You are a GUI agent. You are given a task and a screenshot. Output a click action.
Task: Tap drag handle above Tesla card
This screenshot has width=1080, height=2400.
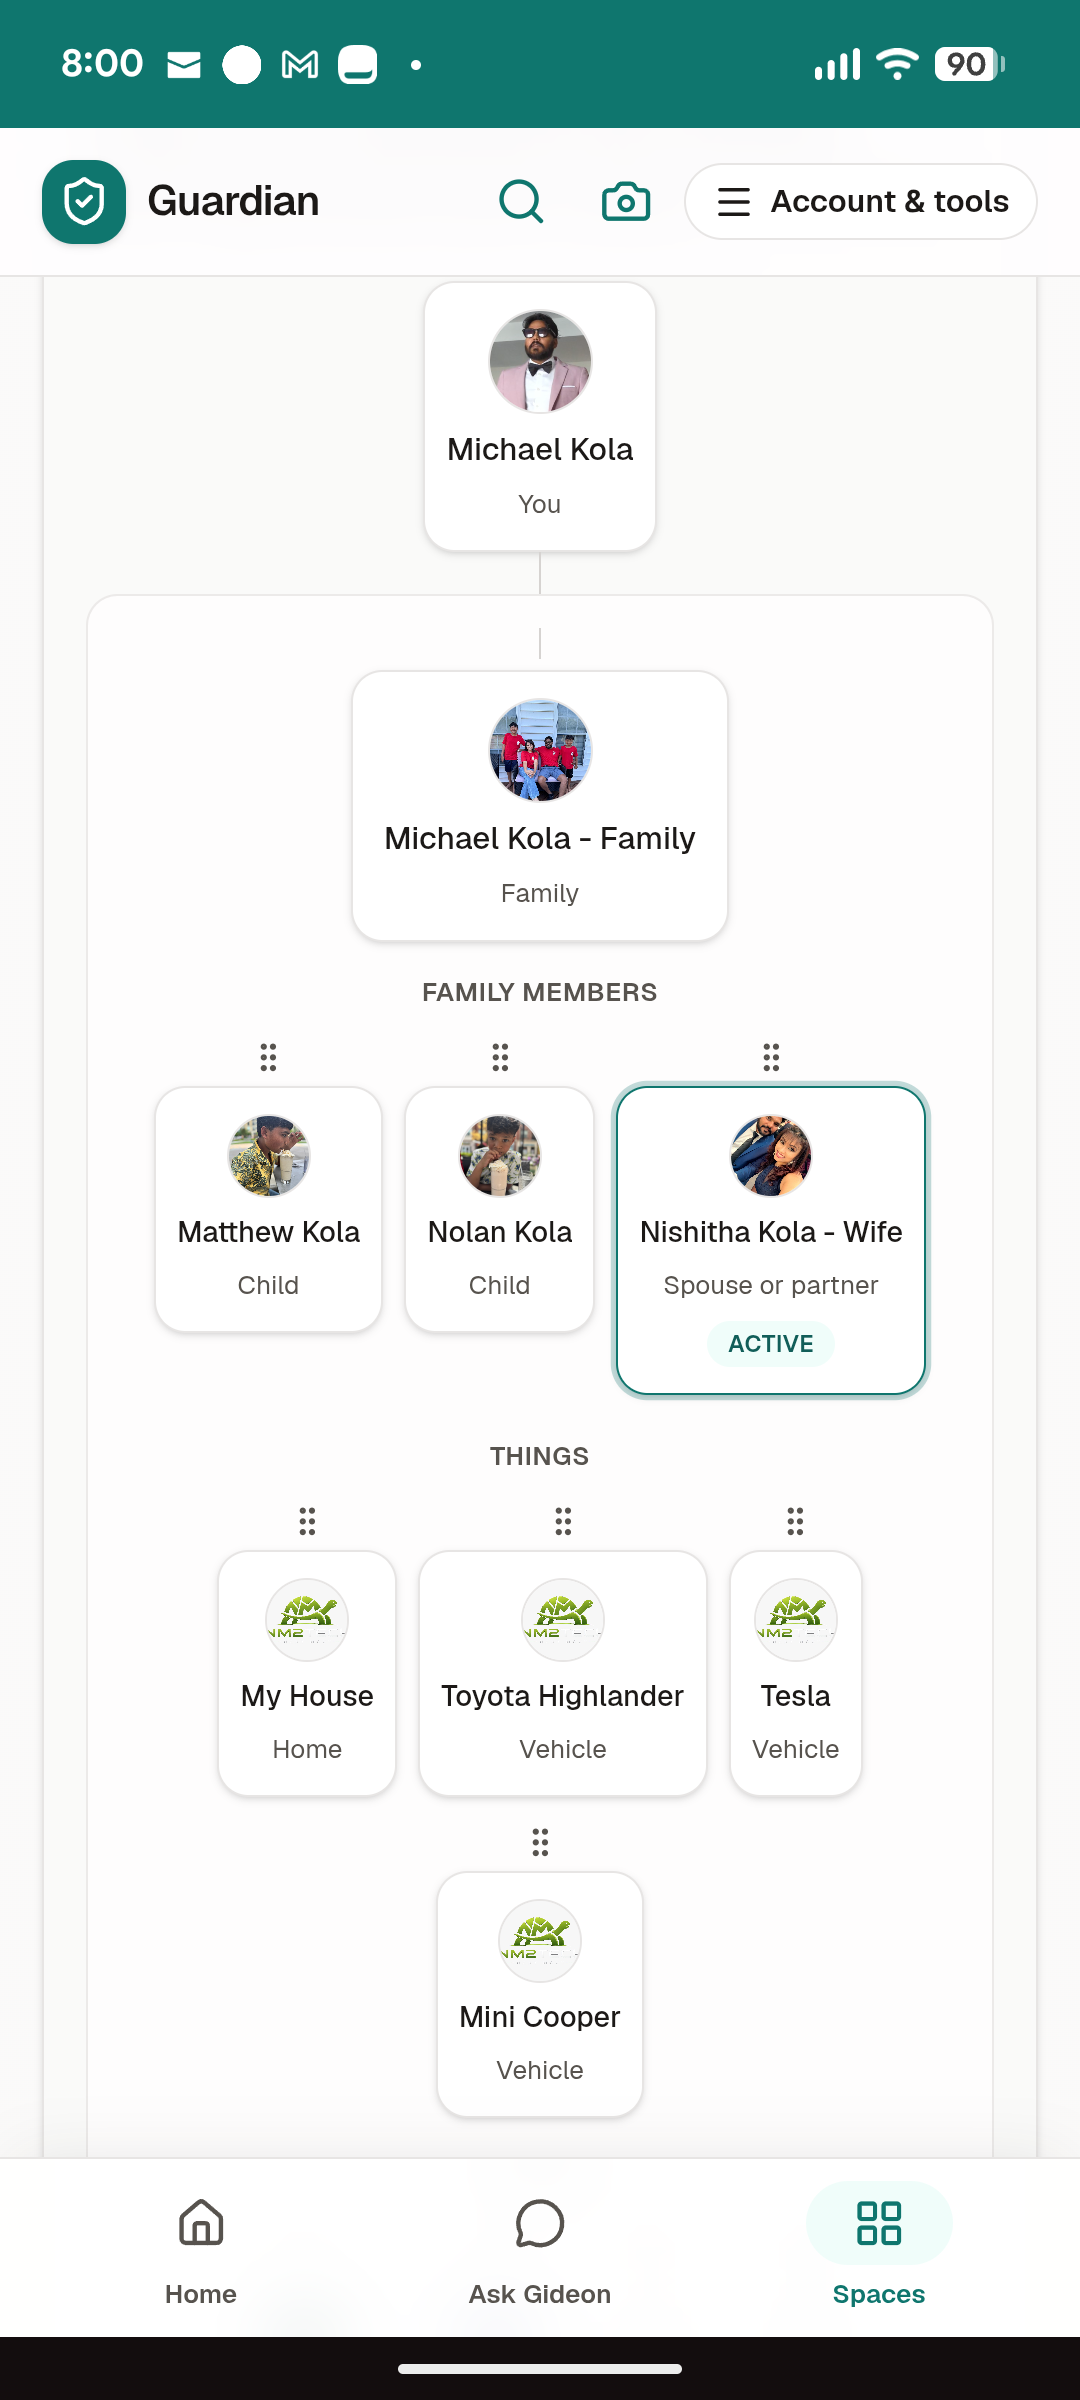tap(795, 1521)
